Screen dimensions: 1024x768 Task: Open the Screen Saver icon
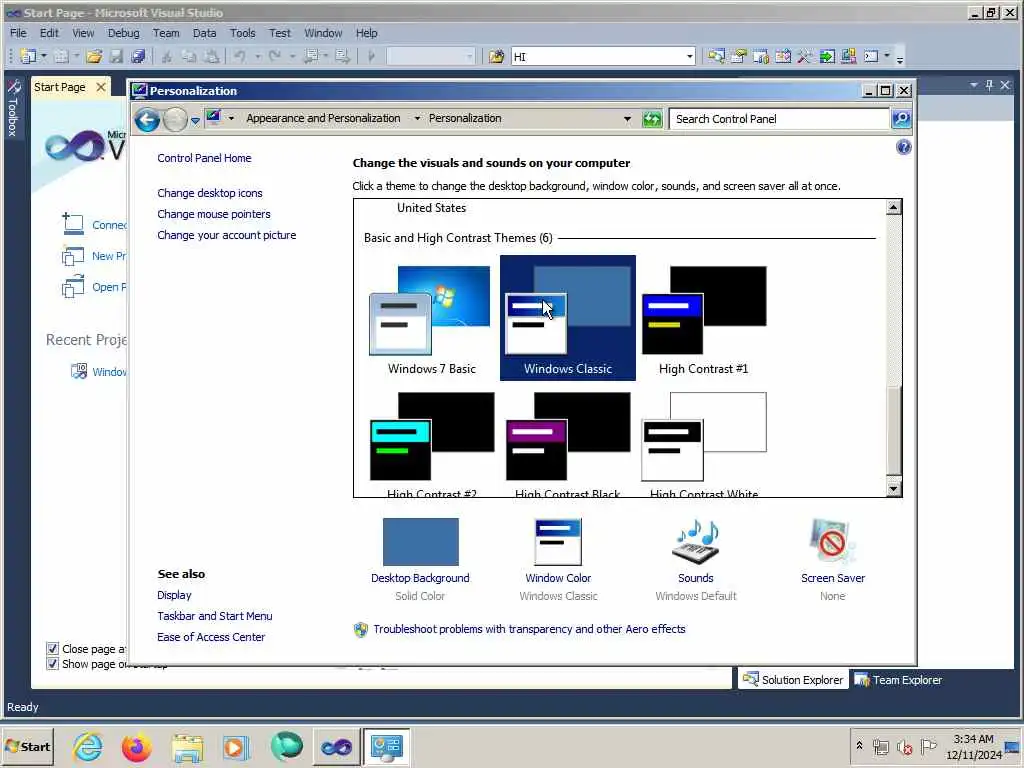tap(831, 541)
